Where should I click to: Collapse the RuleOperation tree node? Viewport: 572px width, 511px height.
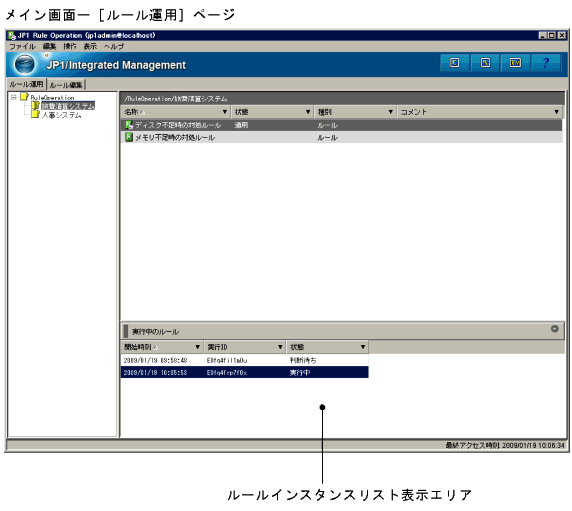click(x=13, y=97)
